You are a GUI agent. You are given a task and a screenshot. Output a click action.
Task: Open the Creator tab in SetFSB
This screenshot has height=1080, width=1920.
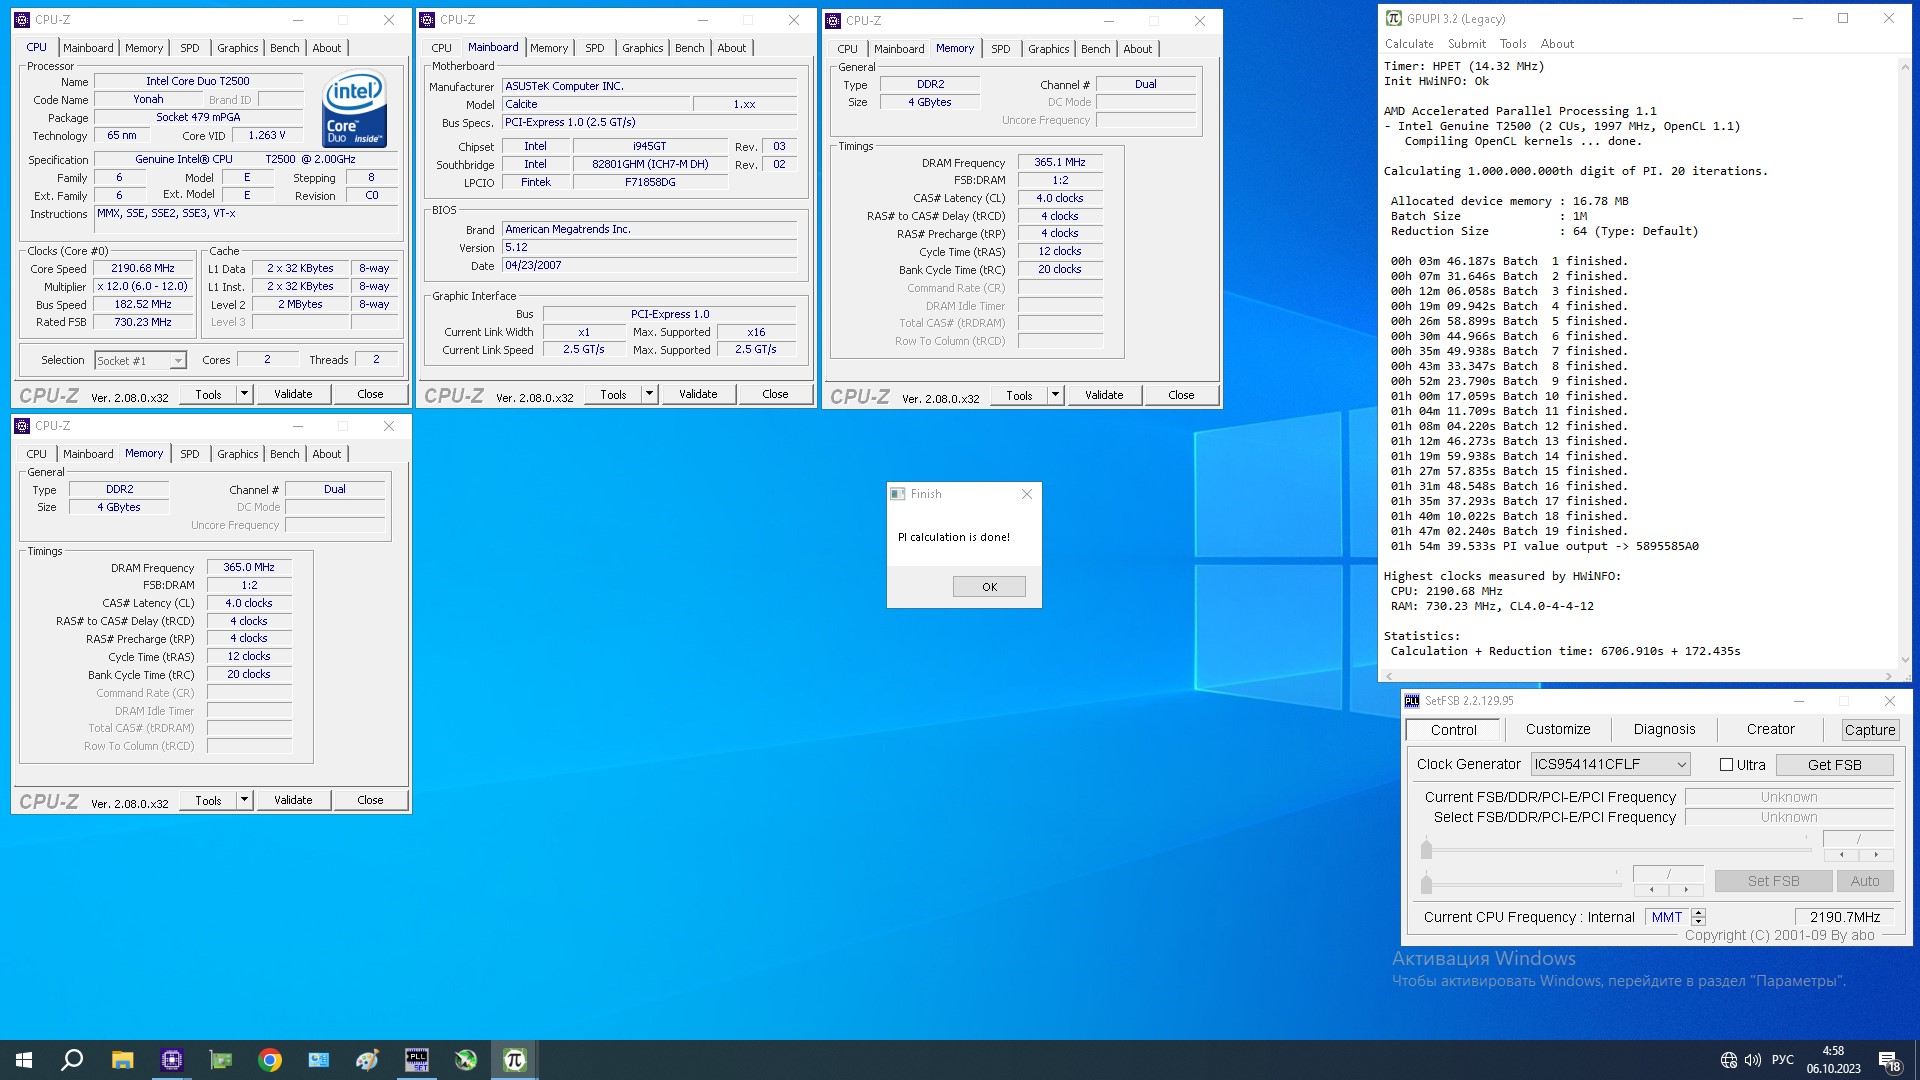tap(1770, 730)
